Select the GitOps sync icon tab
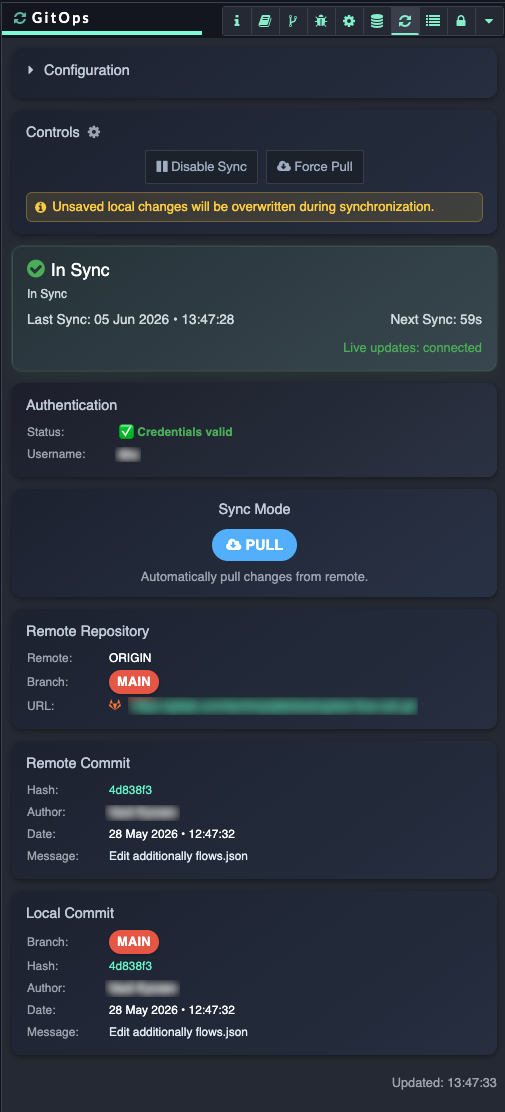 click(x=405, y=21)
